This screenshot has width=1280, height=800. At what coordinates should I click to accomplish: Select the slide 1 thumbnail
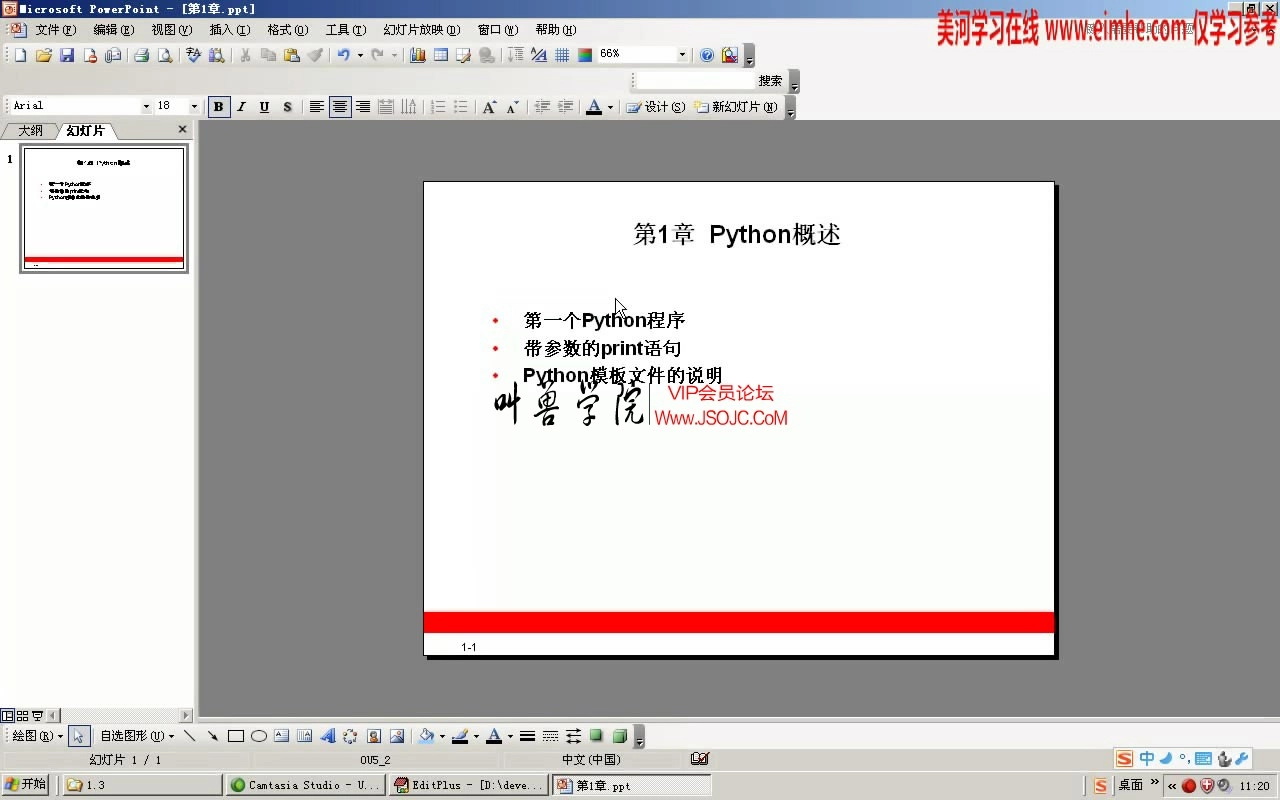104,207
